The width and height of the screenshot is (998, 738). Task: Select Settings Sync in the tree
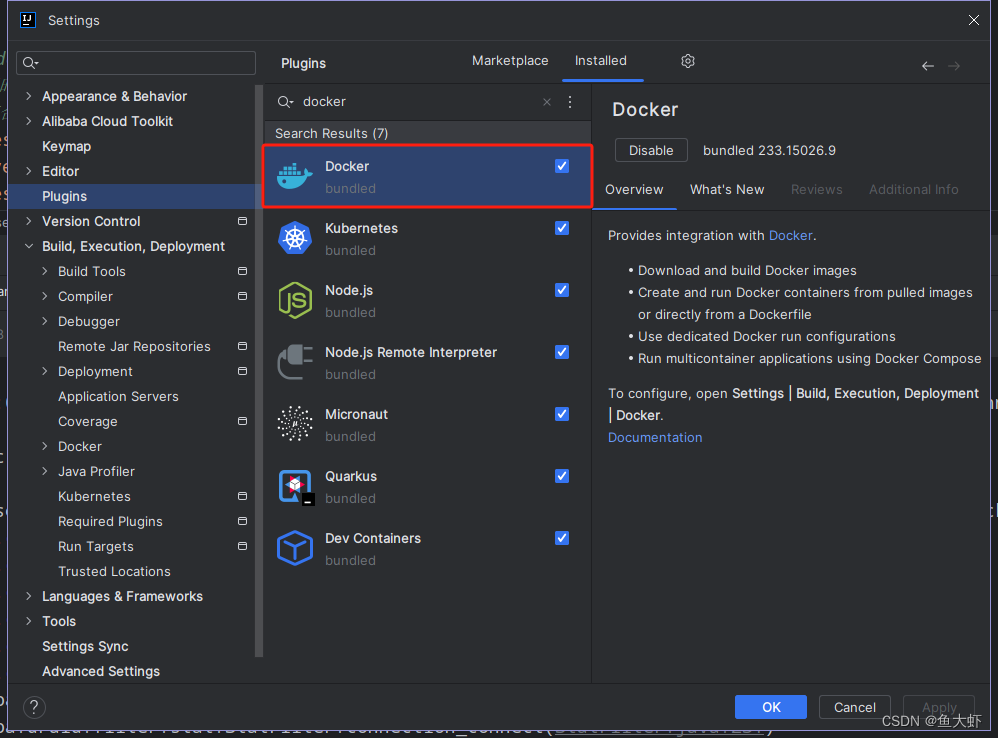point(85,646)
